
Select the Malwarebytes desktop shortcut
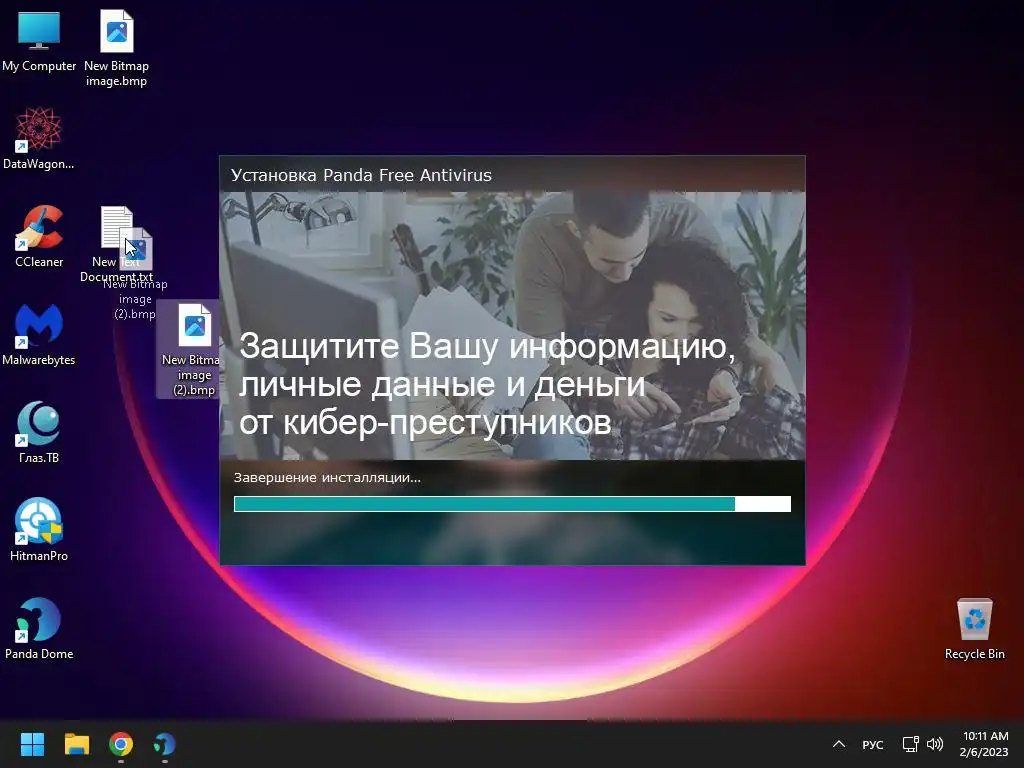[x=39, y=334]
